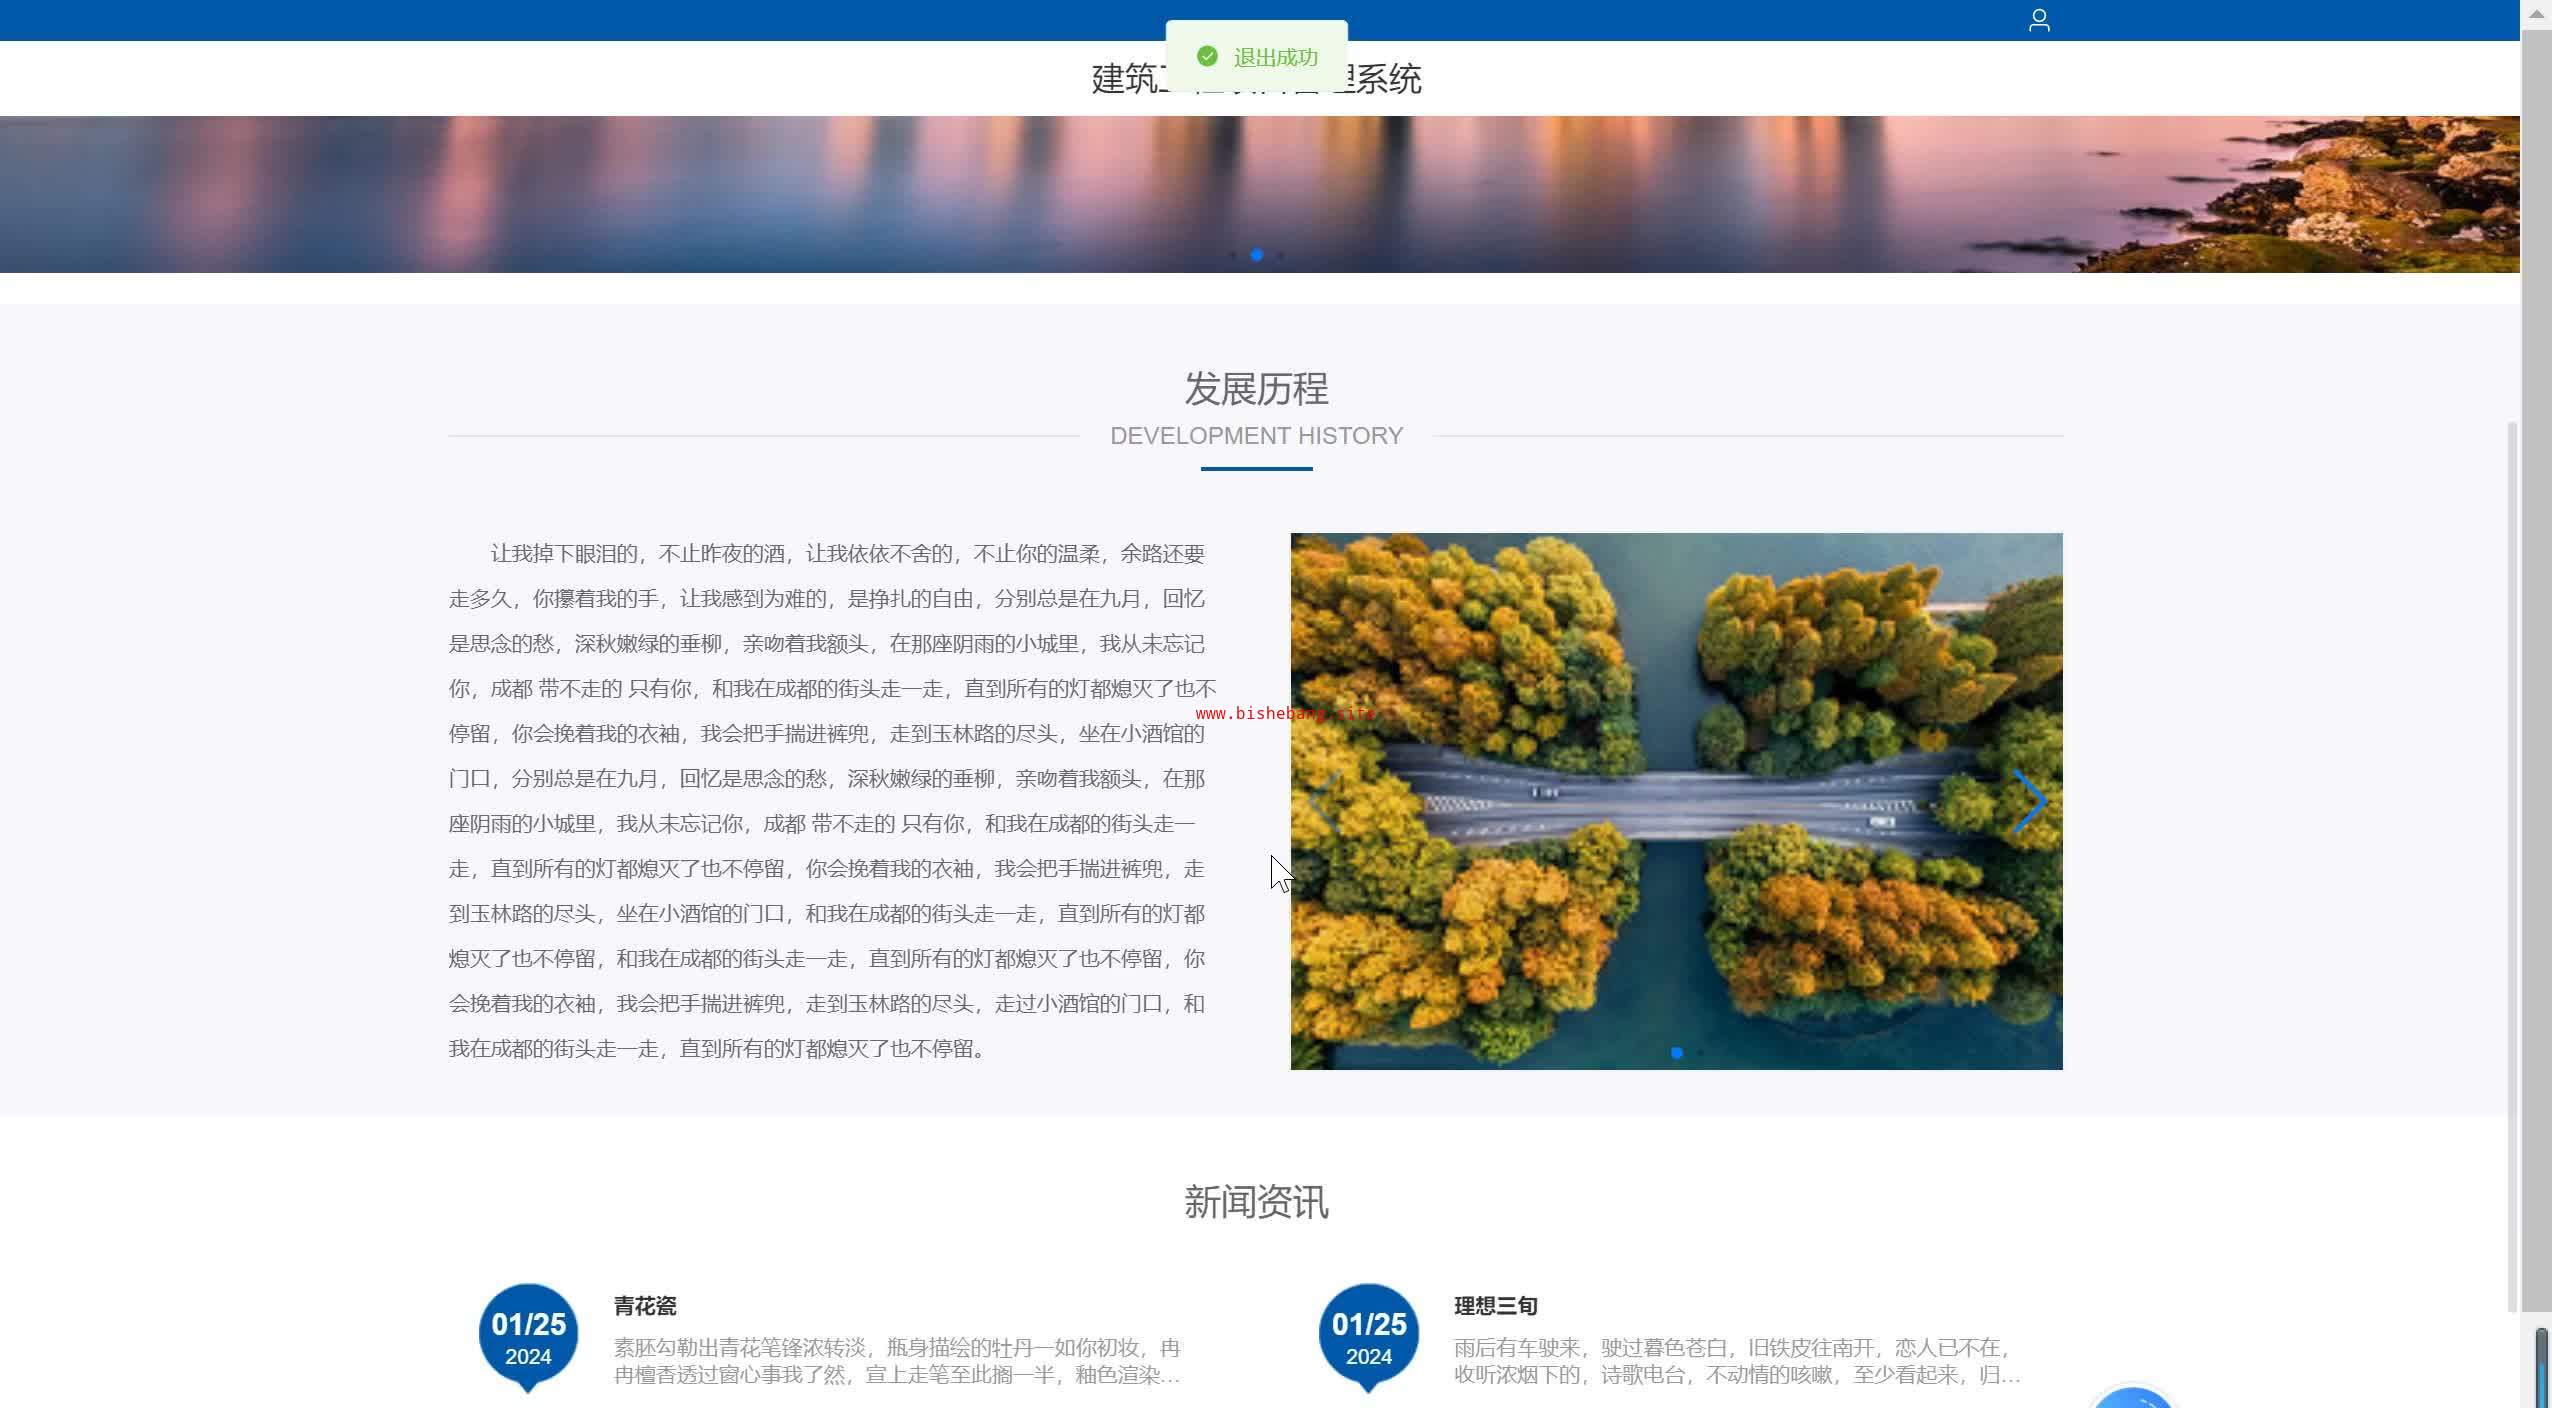The image size is (2552, 1408).
Task: Click the green success checkmark icon
Action: click(1207, 56)
